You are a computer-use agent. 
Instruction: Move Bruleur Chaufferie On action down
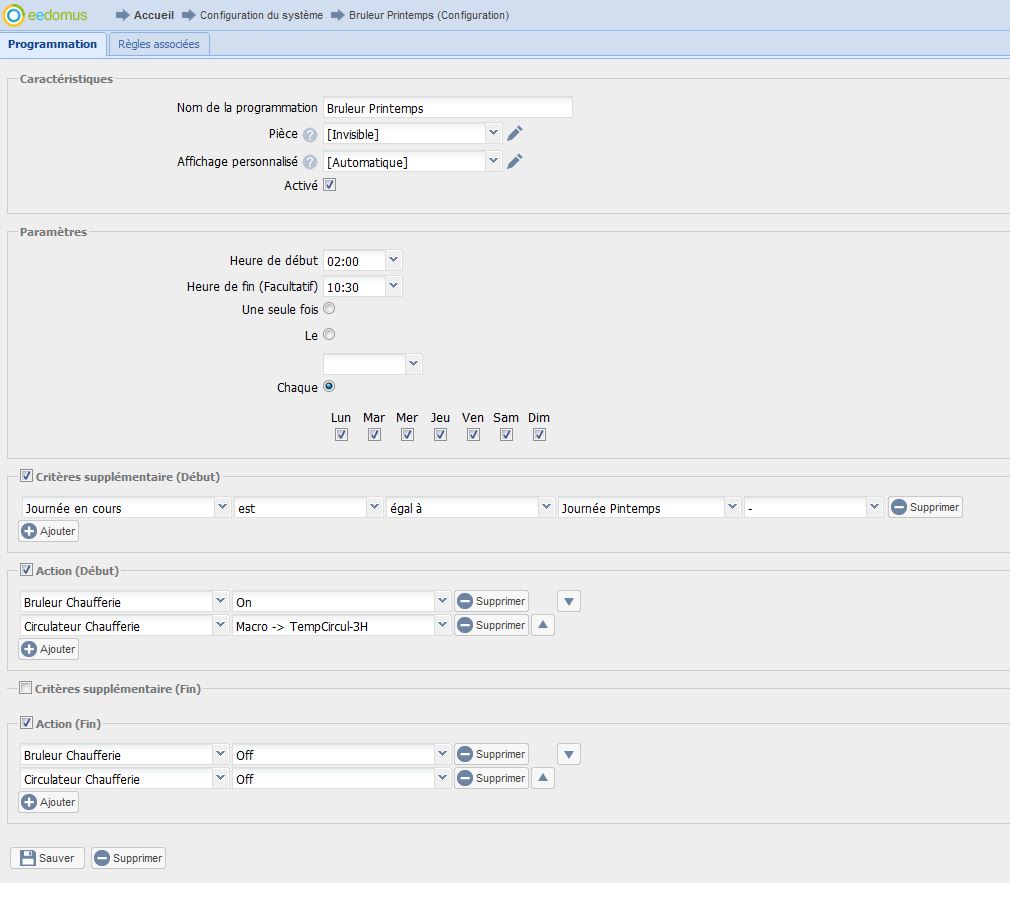point(569,602)
